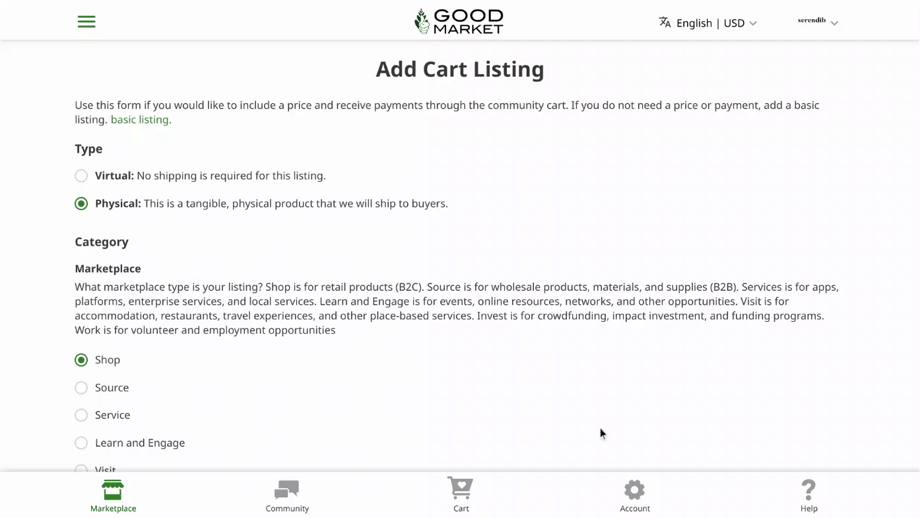This screenshot has width=920, height=518.
Task: Click the language translate icon
Action: pyautogui.click(x=665, y=22)
